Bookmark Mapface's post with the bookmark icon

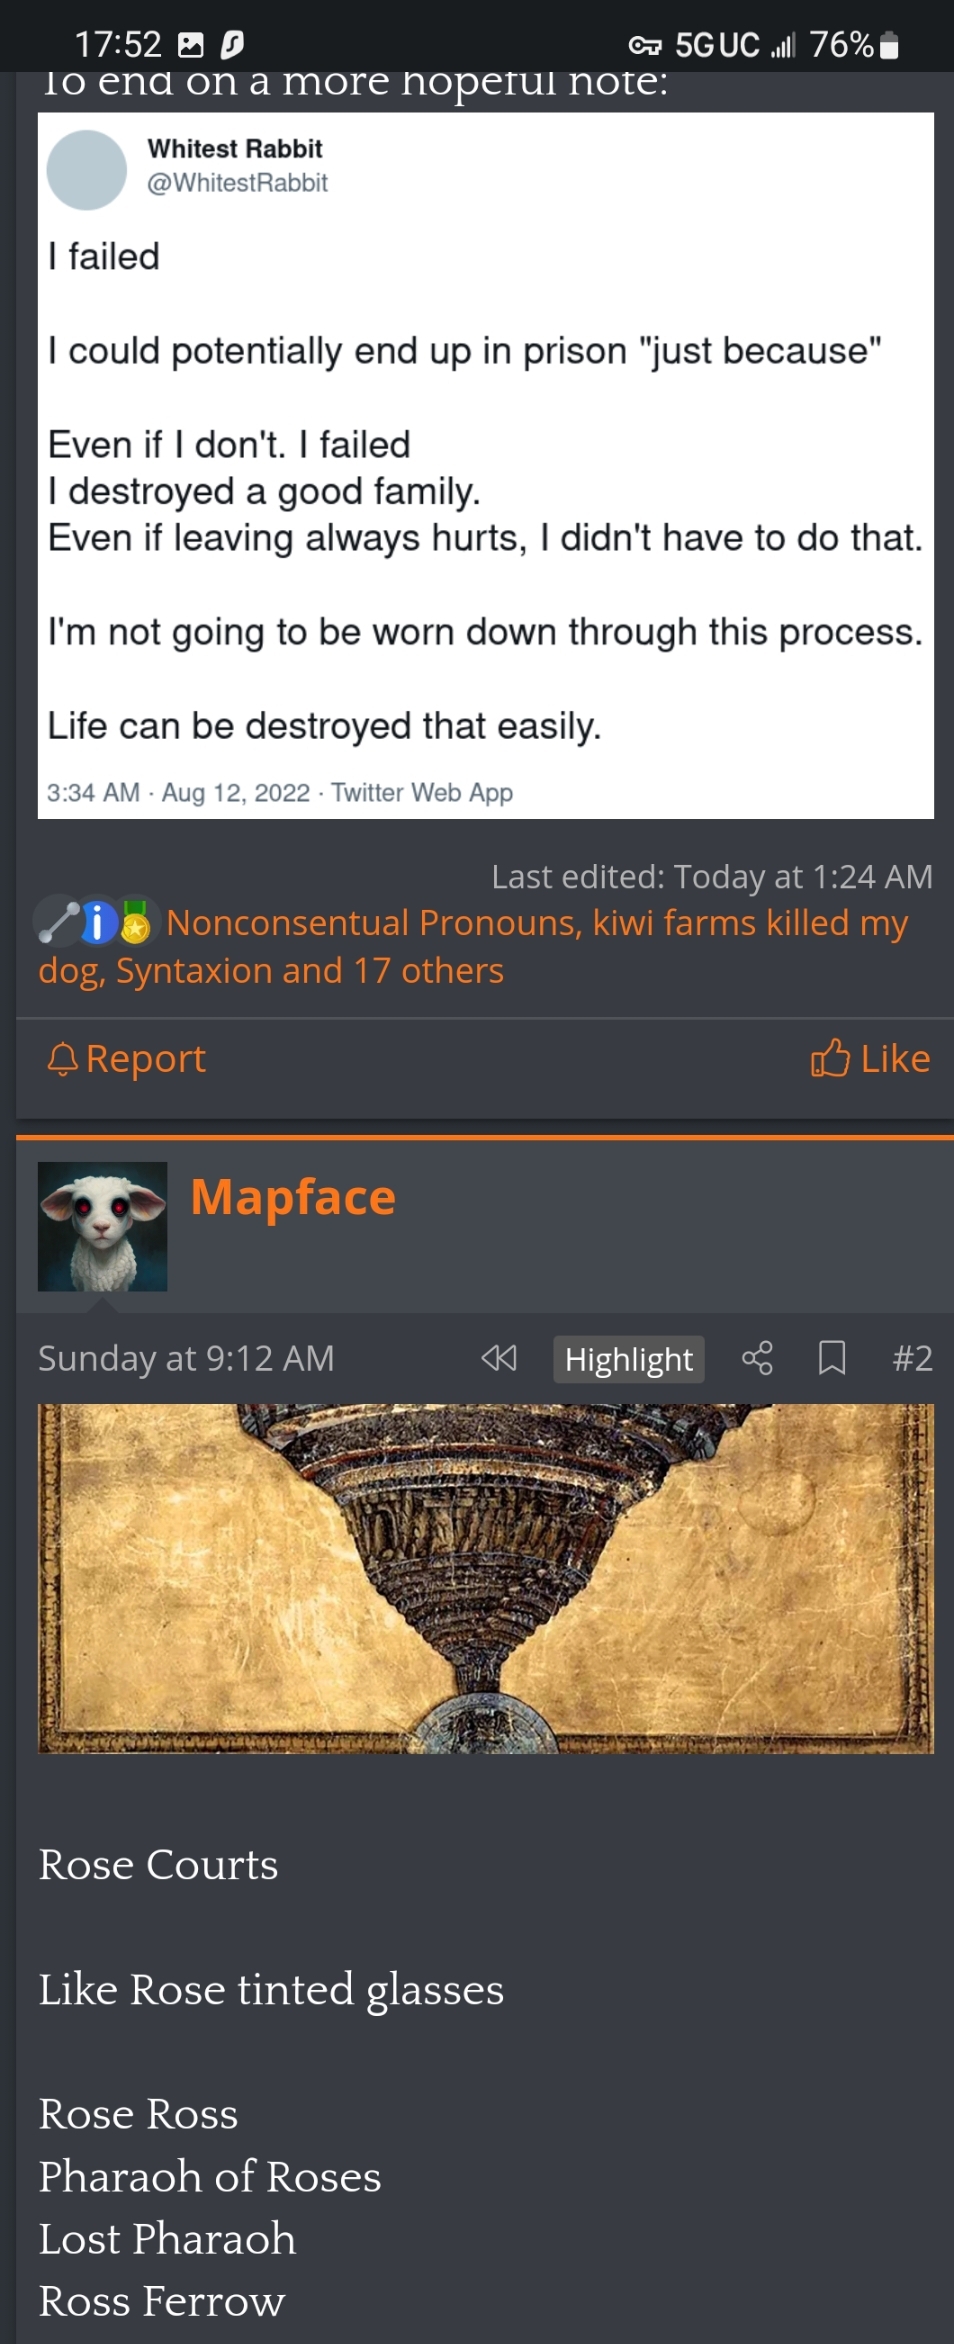click(x=832, y=1358)
